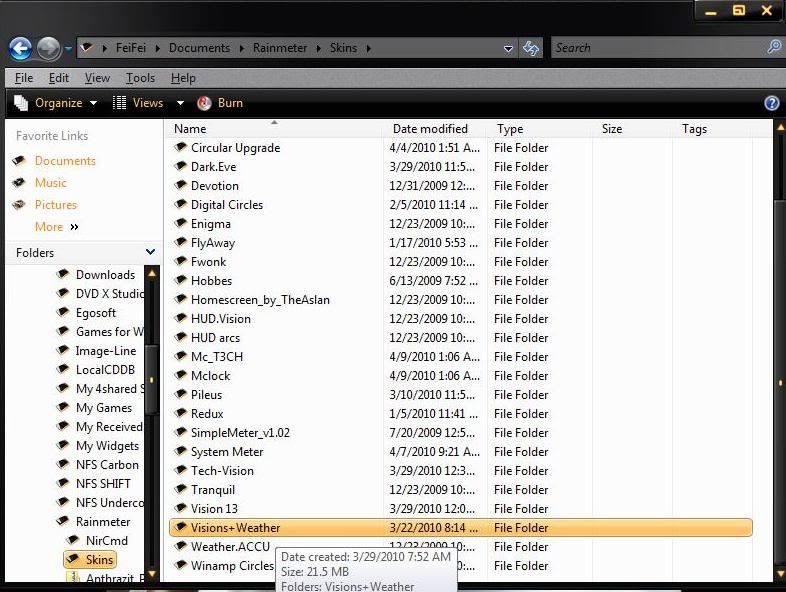Viewport: 786px width, 592px height.
Task: Click the Forward navigation arrow button
Action: [48, 48]
